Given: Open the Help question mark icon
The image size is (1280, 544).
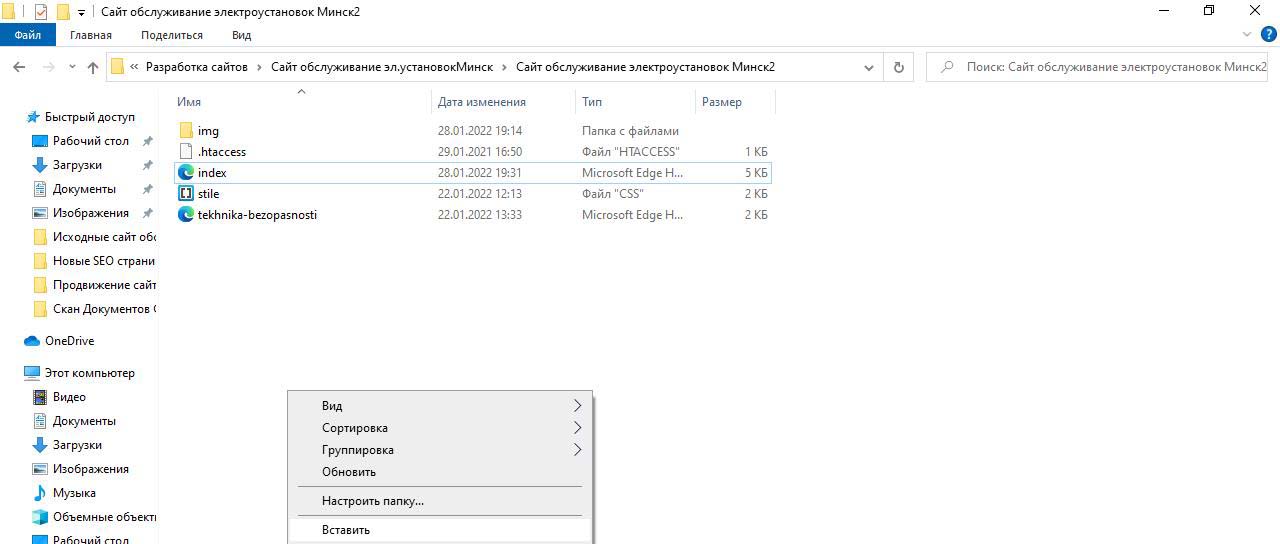Looking at the screenshot, I should coord(1268,34).
